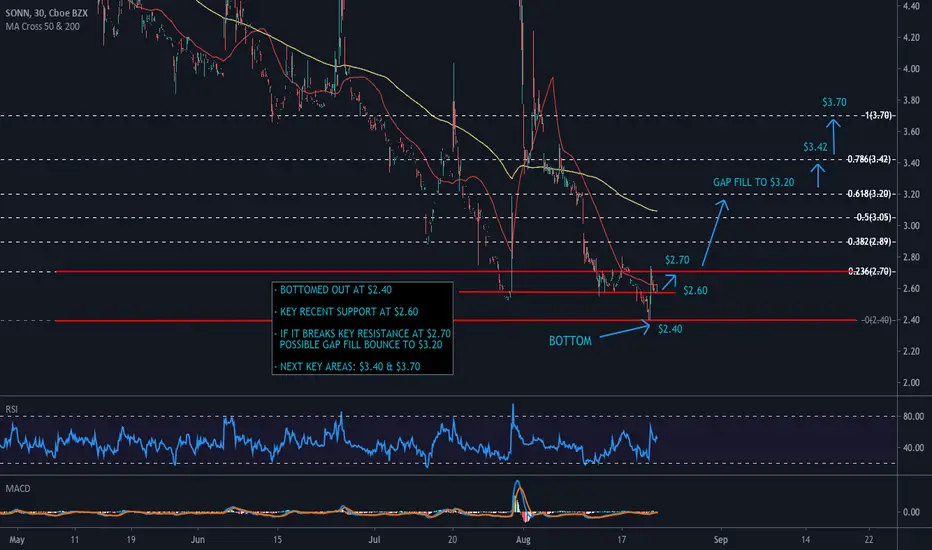
Task: Click the May date on the time axis
Action: pos(17,540)
